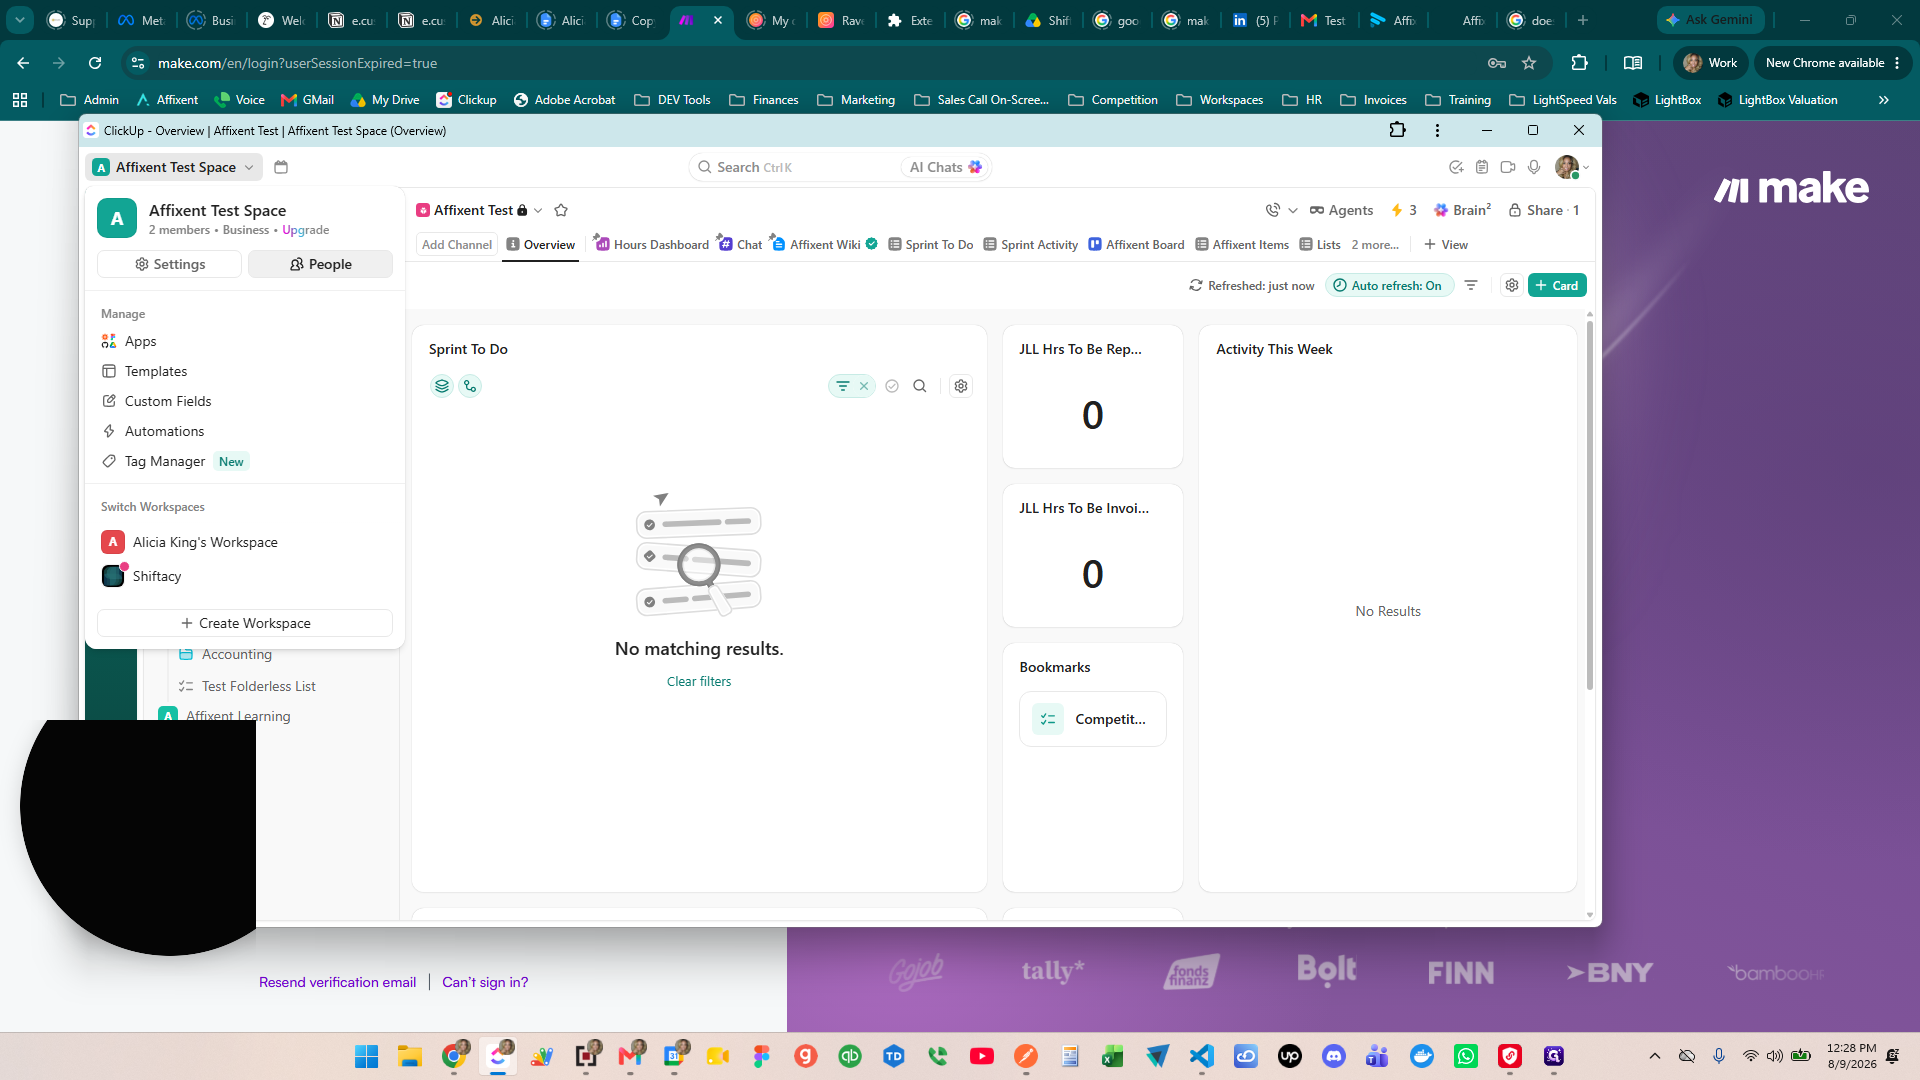The width and height of the screenshot is (1920, 1080).
Task: Open the notepad icon in ClickUp header
Action: click(1482, 167)
